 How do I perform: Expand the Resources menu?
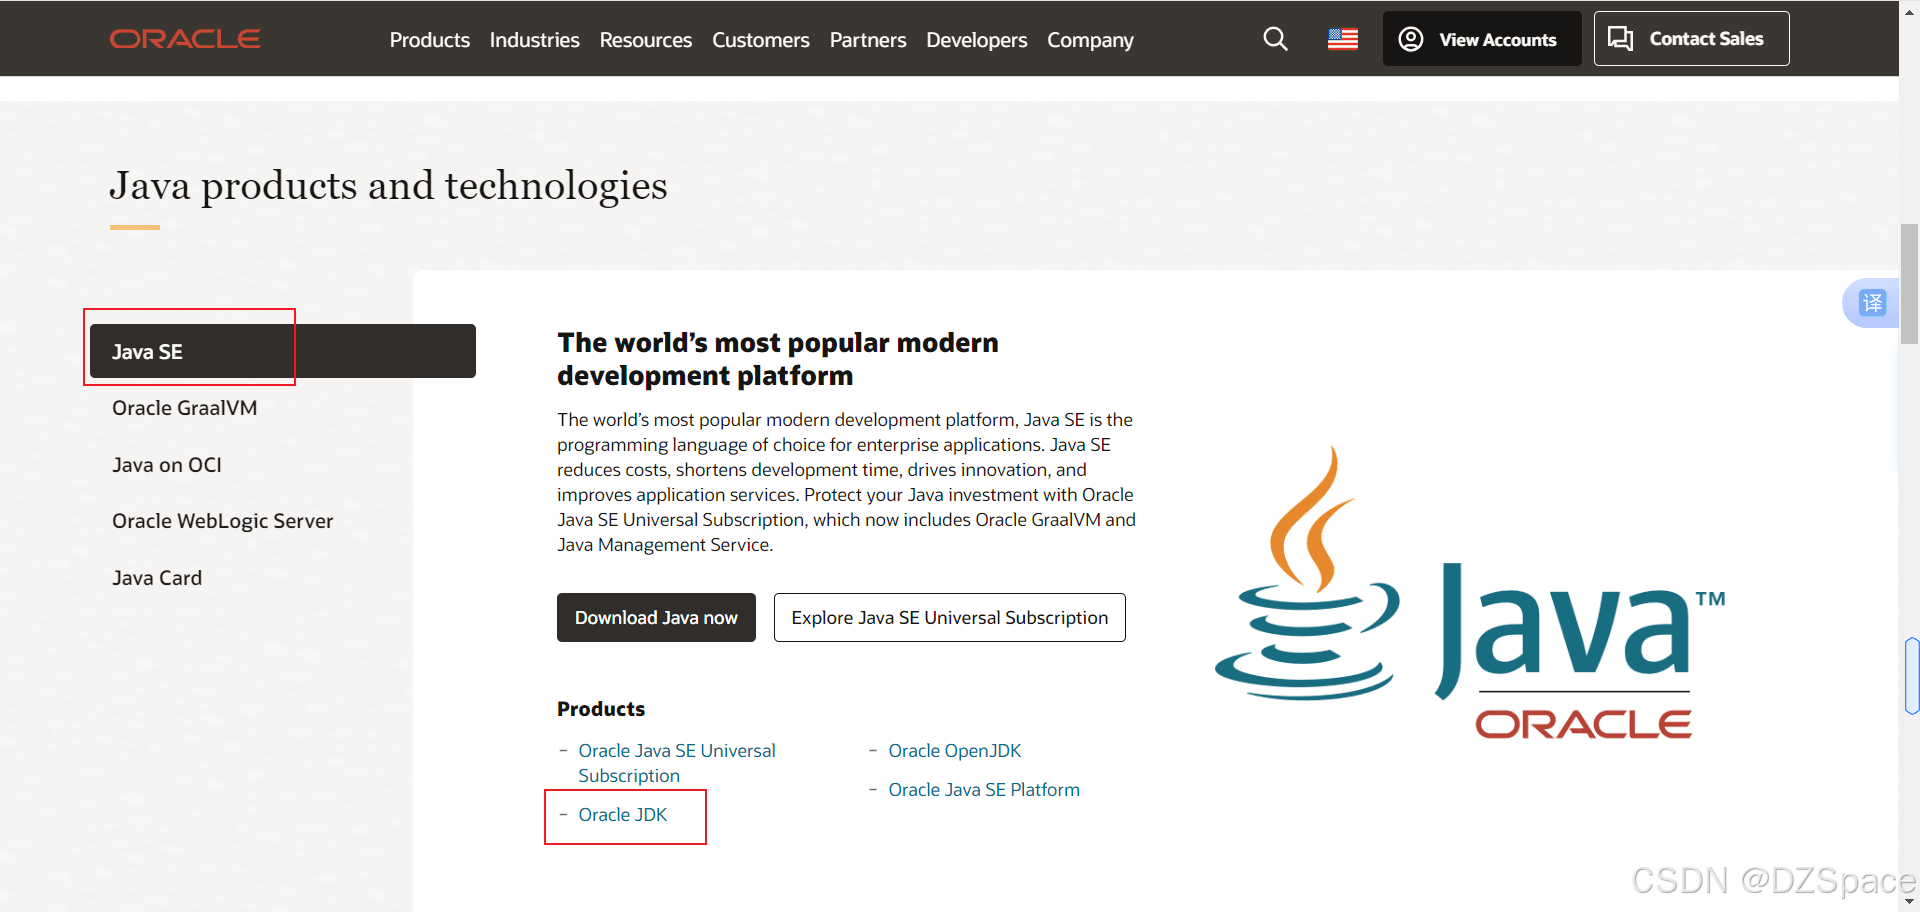(646, 40)
